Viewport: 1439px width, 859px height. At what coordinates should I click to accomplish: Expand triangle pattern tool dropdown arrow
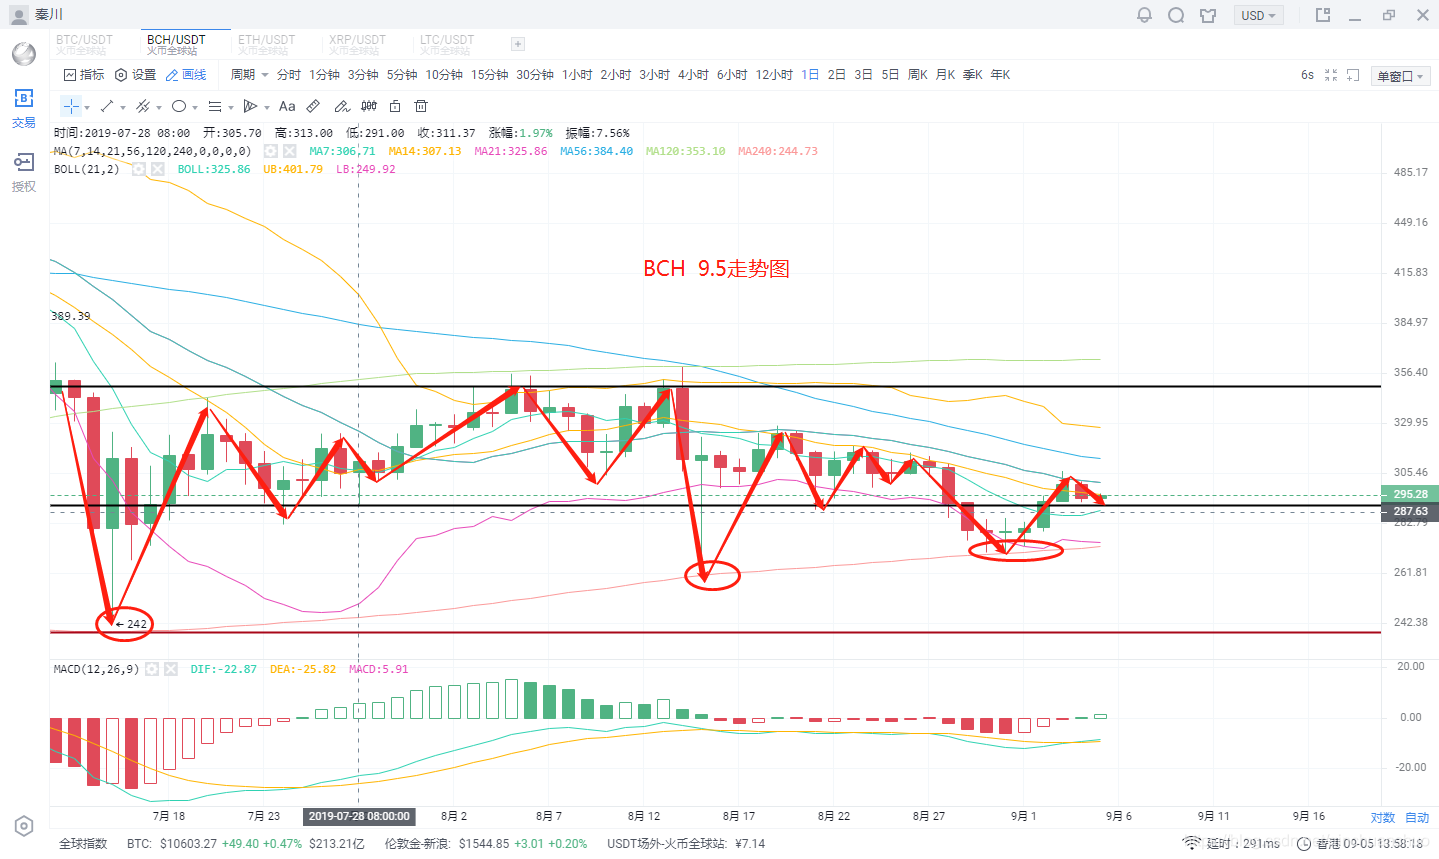pyautogui.click(x=267, y=107)
